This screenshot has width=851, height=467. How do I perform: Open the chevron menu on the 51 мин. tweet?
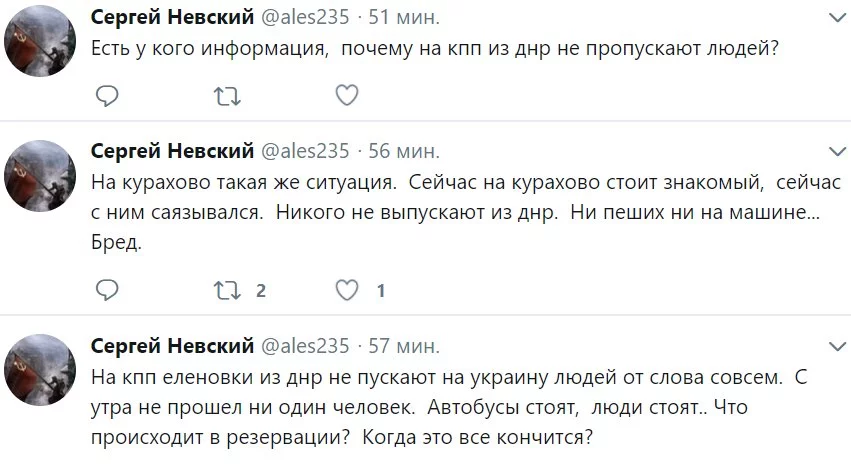pyautogui.click(x=837, y=18)
